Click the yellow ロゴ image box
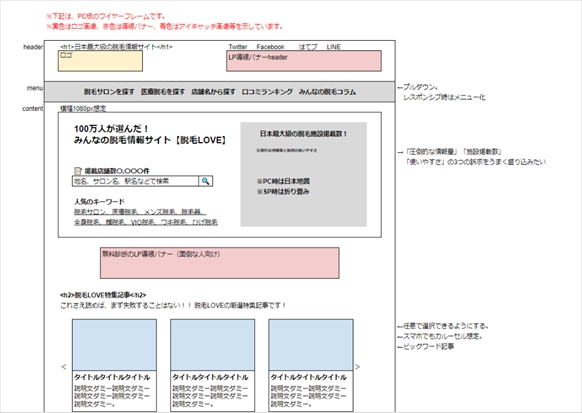The image size is (582, 413). point(100,61)
